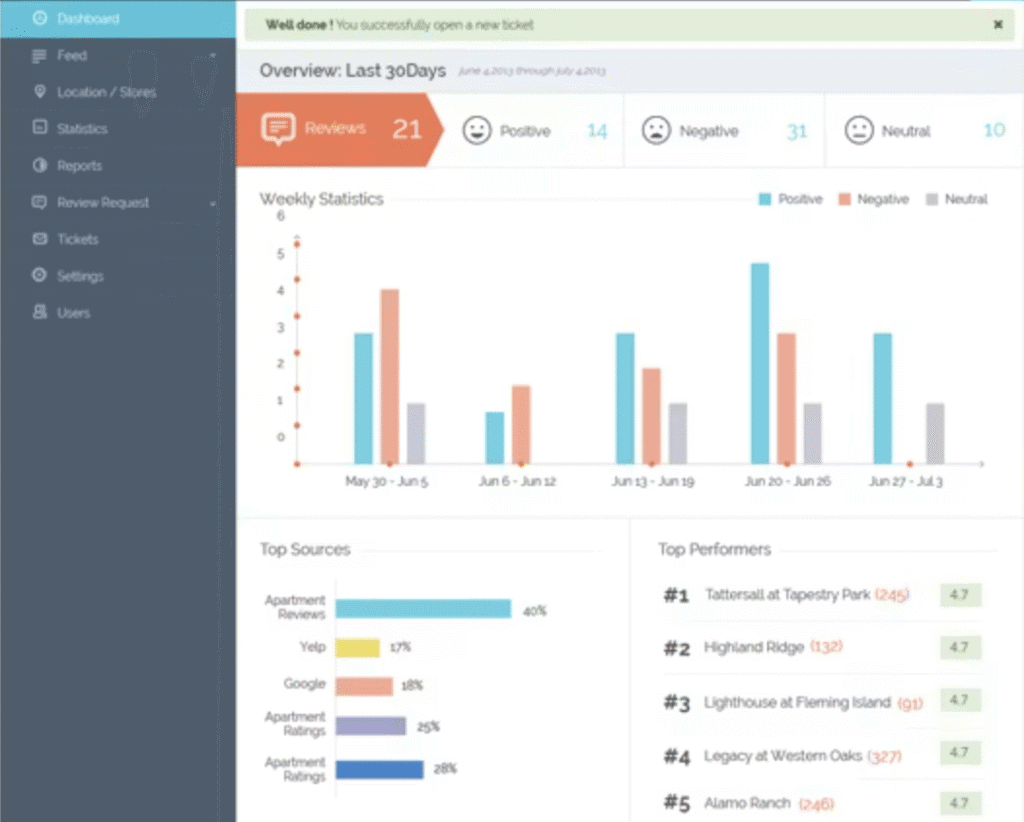Image resolution: width=1024 pixels, height=822 pixels.
Task: Select the Reviews overview tab
Action: point(335,129)
